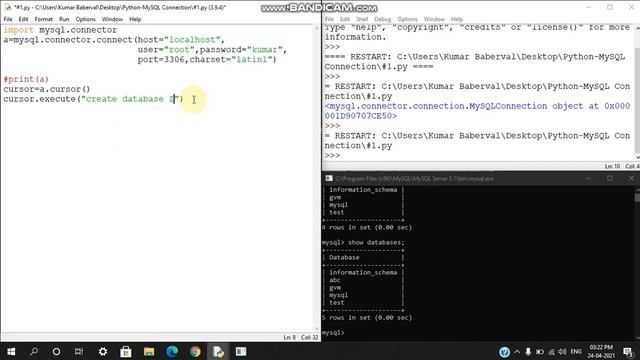Click the mysql> prompt in the console
640x360 pixels.
[333, 333]
